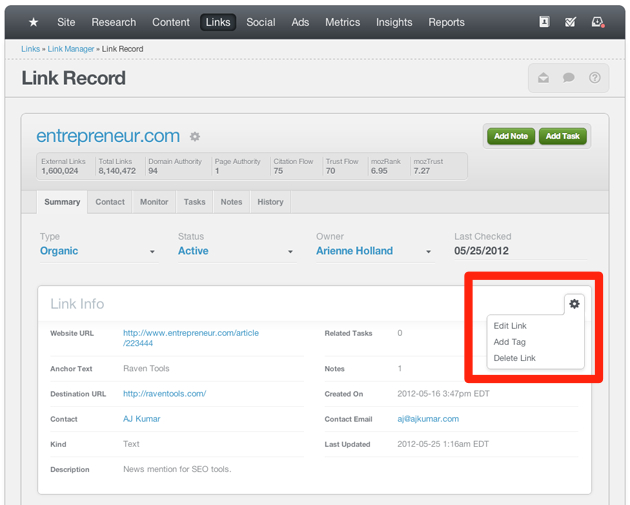Expand the Owner dropdown showing Arienne Holland
Viewport: 630px width, 505px height.
(x=375, y=251)
